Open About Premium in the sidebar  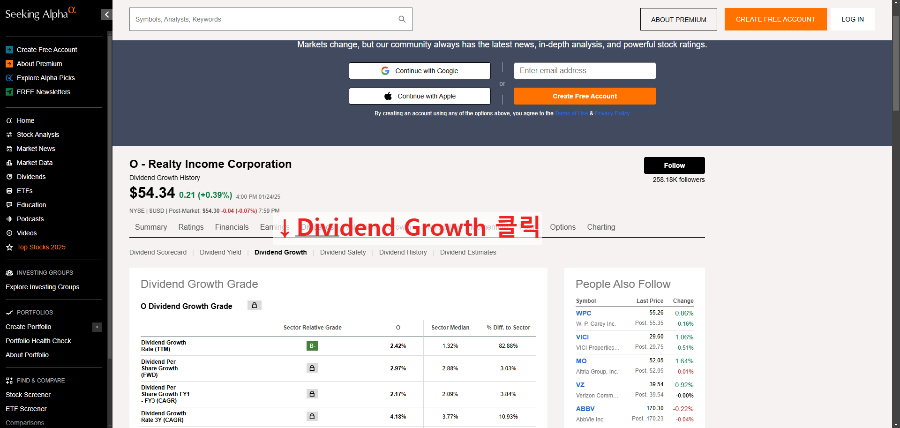(39, 64)
